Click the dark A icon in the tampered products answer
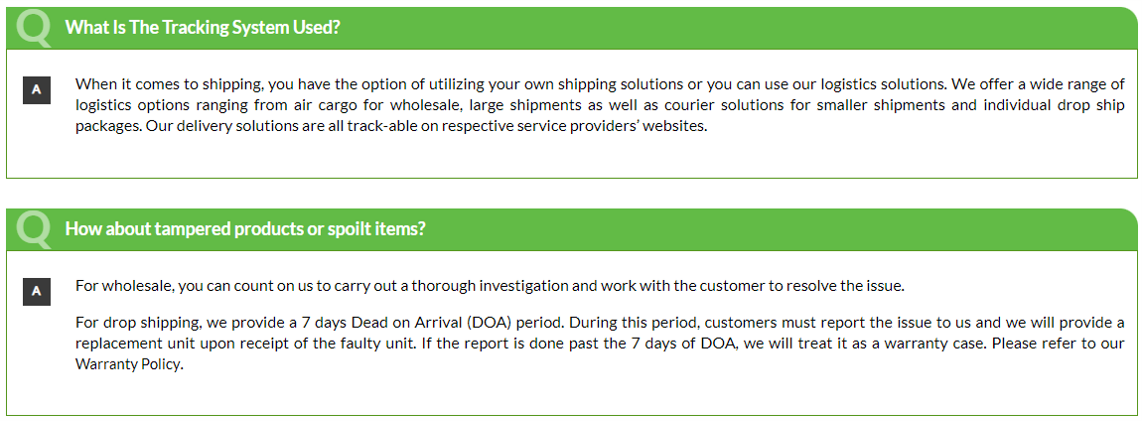Viewport: 1142px width, 421px height. (36, 292)
